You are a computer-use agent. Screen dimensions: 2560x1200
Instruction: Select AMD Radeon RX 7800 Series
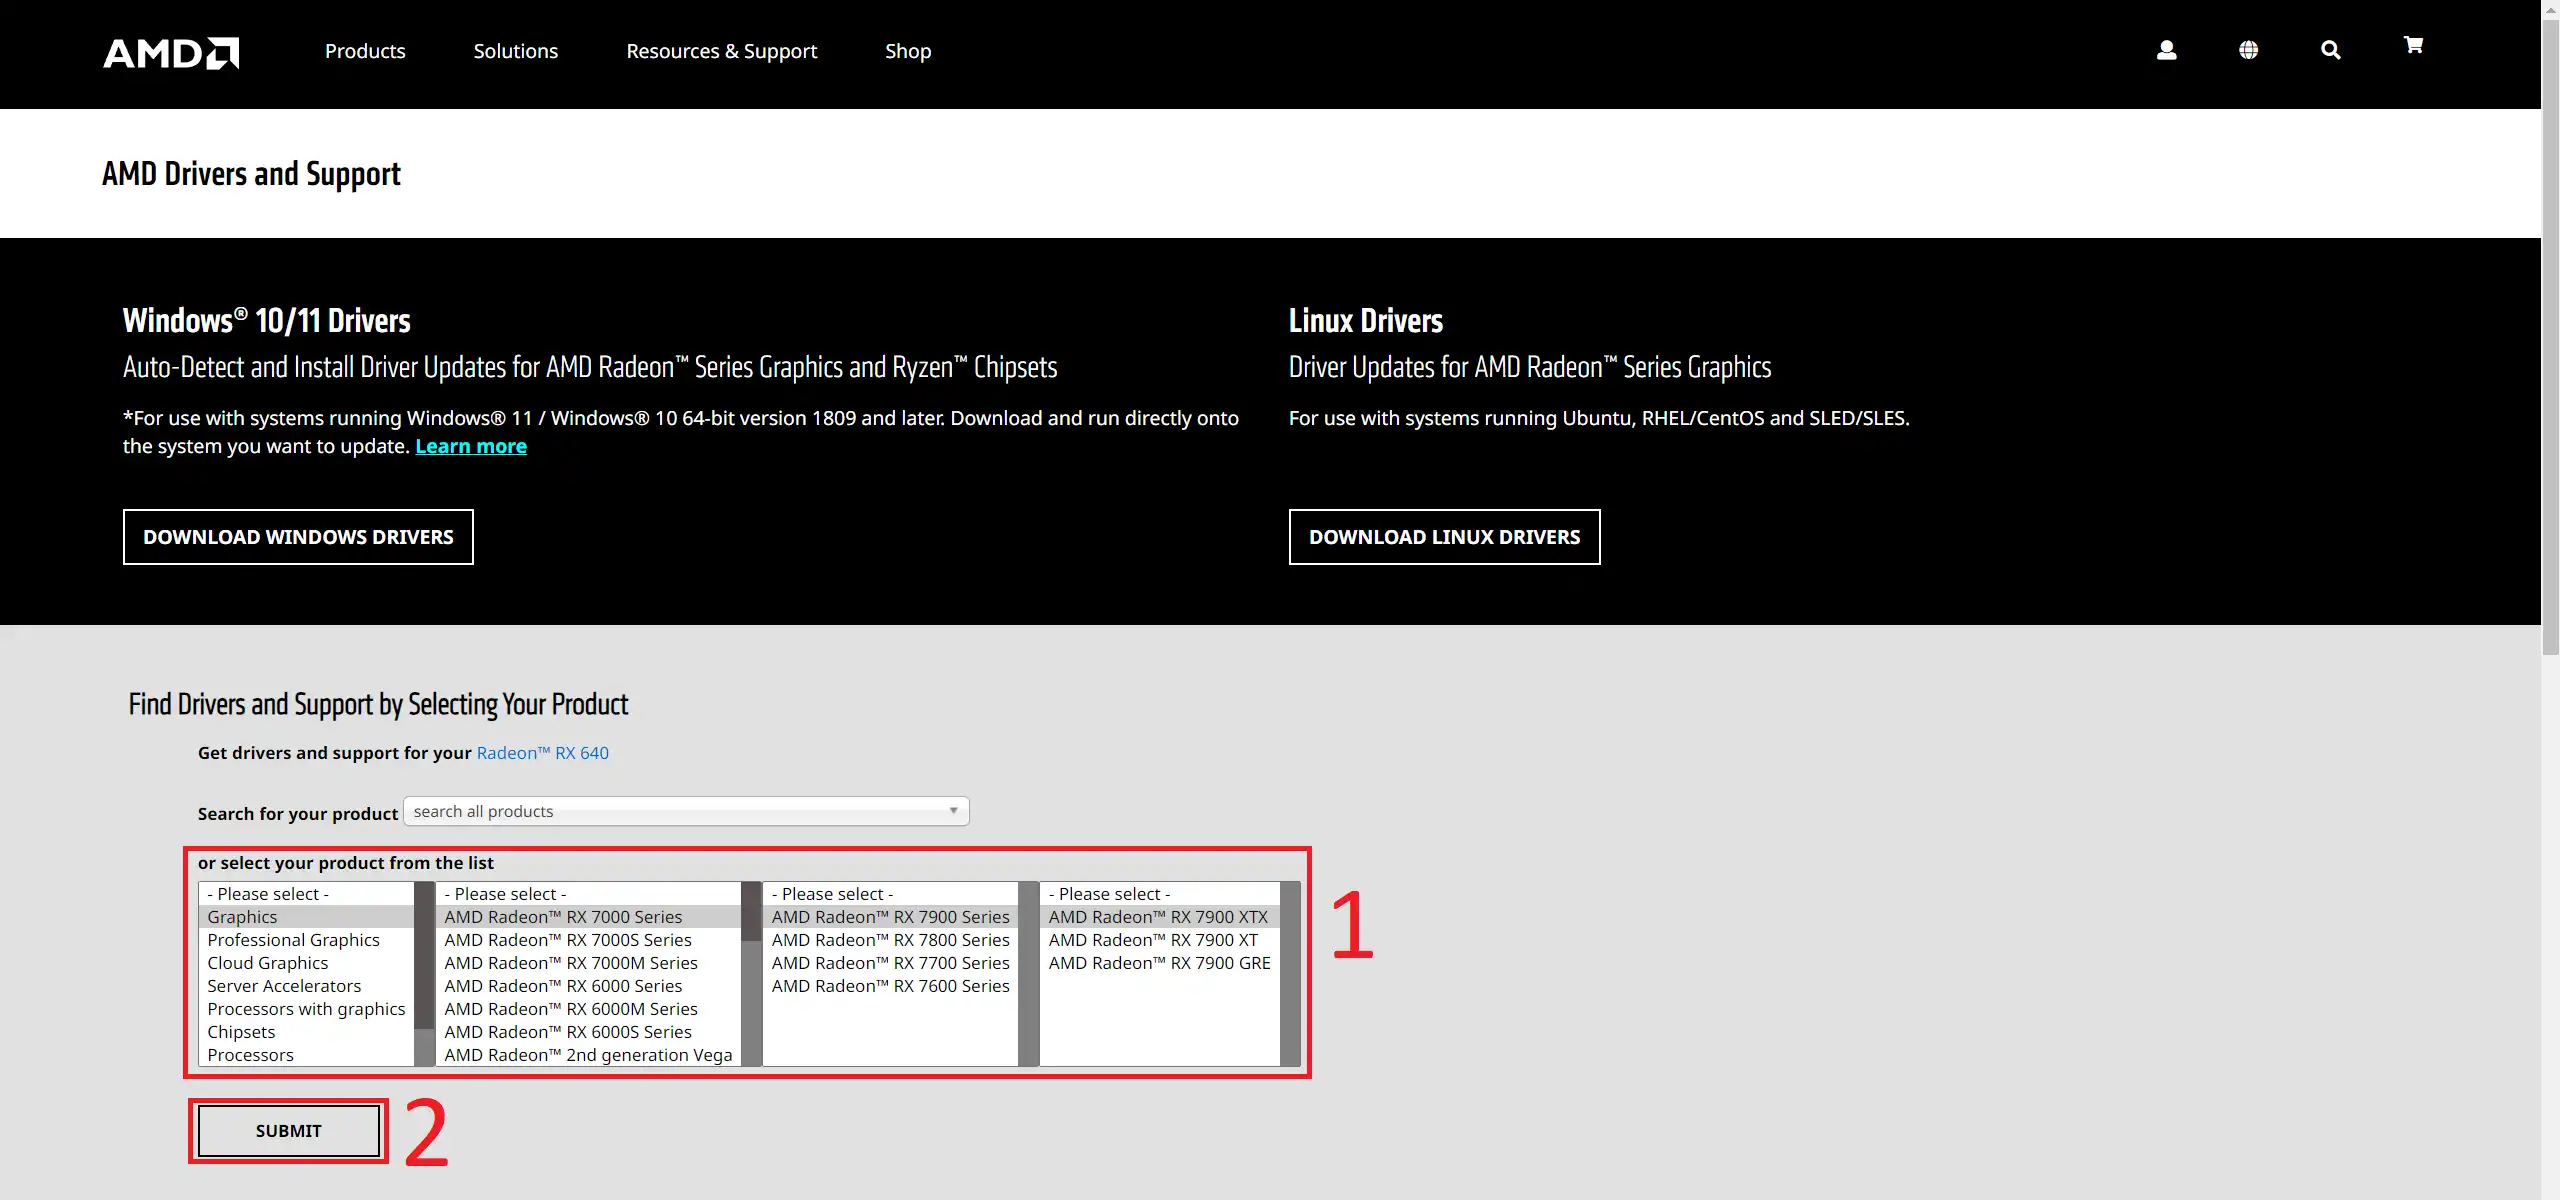tap(890, 940)
